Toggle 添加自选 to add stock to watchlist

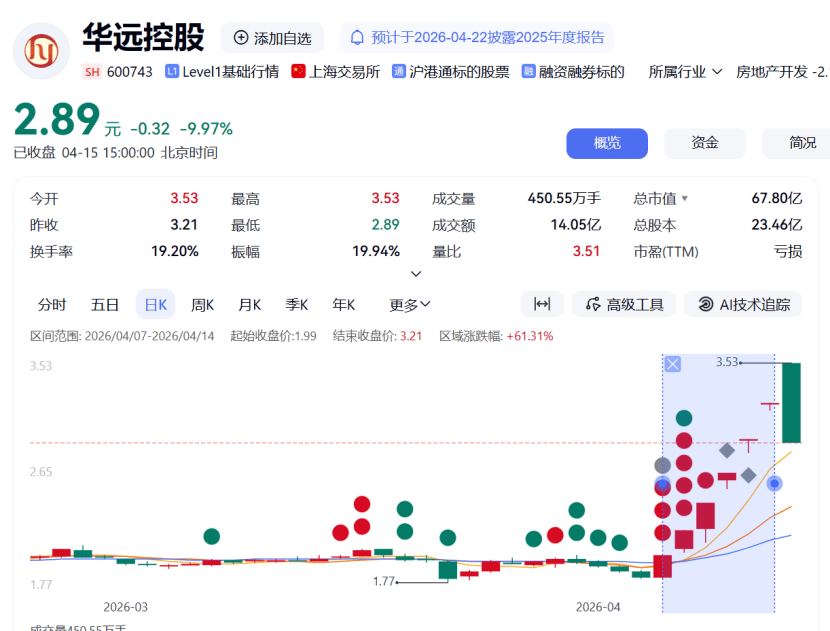271,37
